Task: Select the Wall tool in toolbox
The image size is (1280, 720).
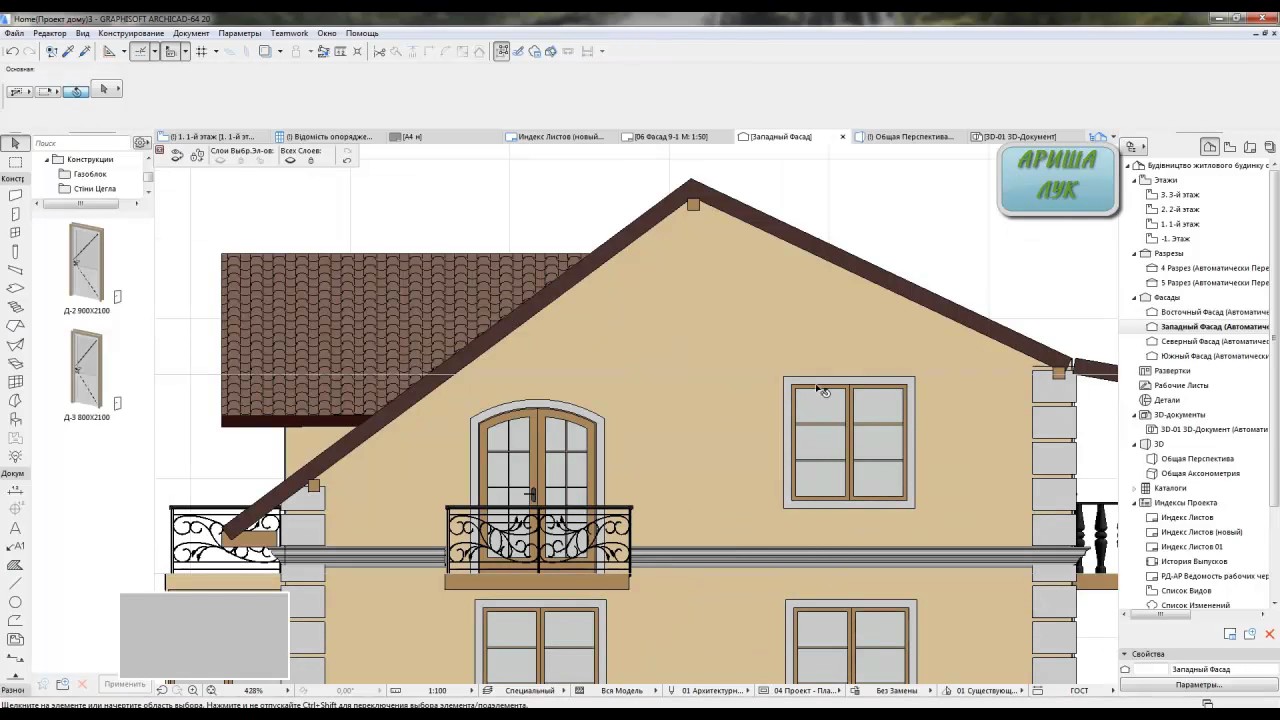Action: click(15, 196)
